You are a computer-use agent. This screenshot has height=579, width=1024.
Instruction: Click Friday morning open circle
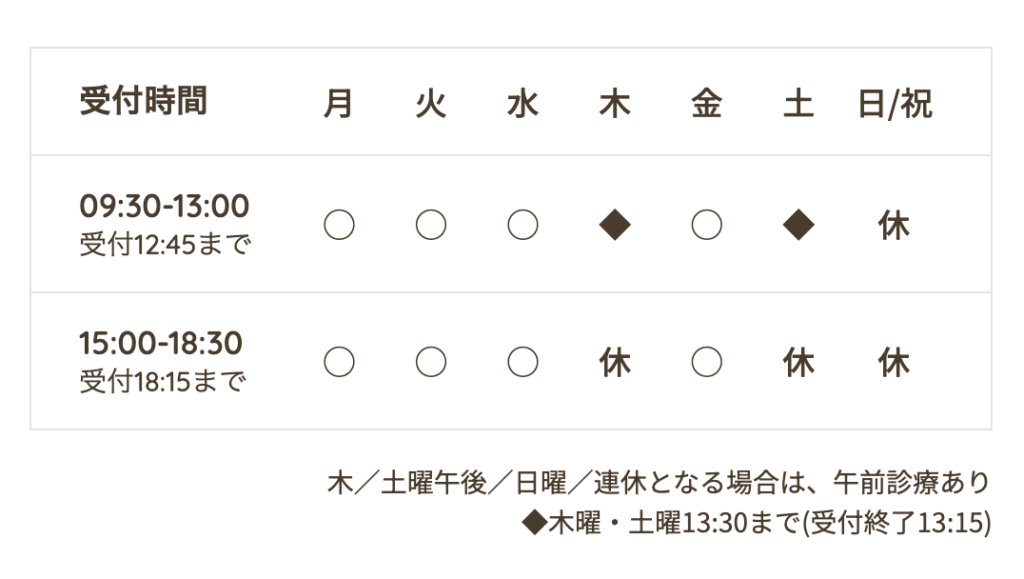(706, 226)
